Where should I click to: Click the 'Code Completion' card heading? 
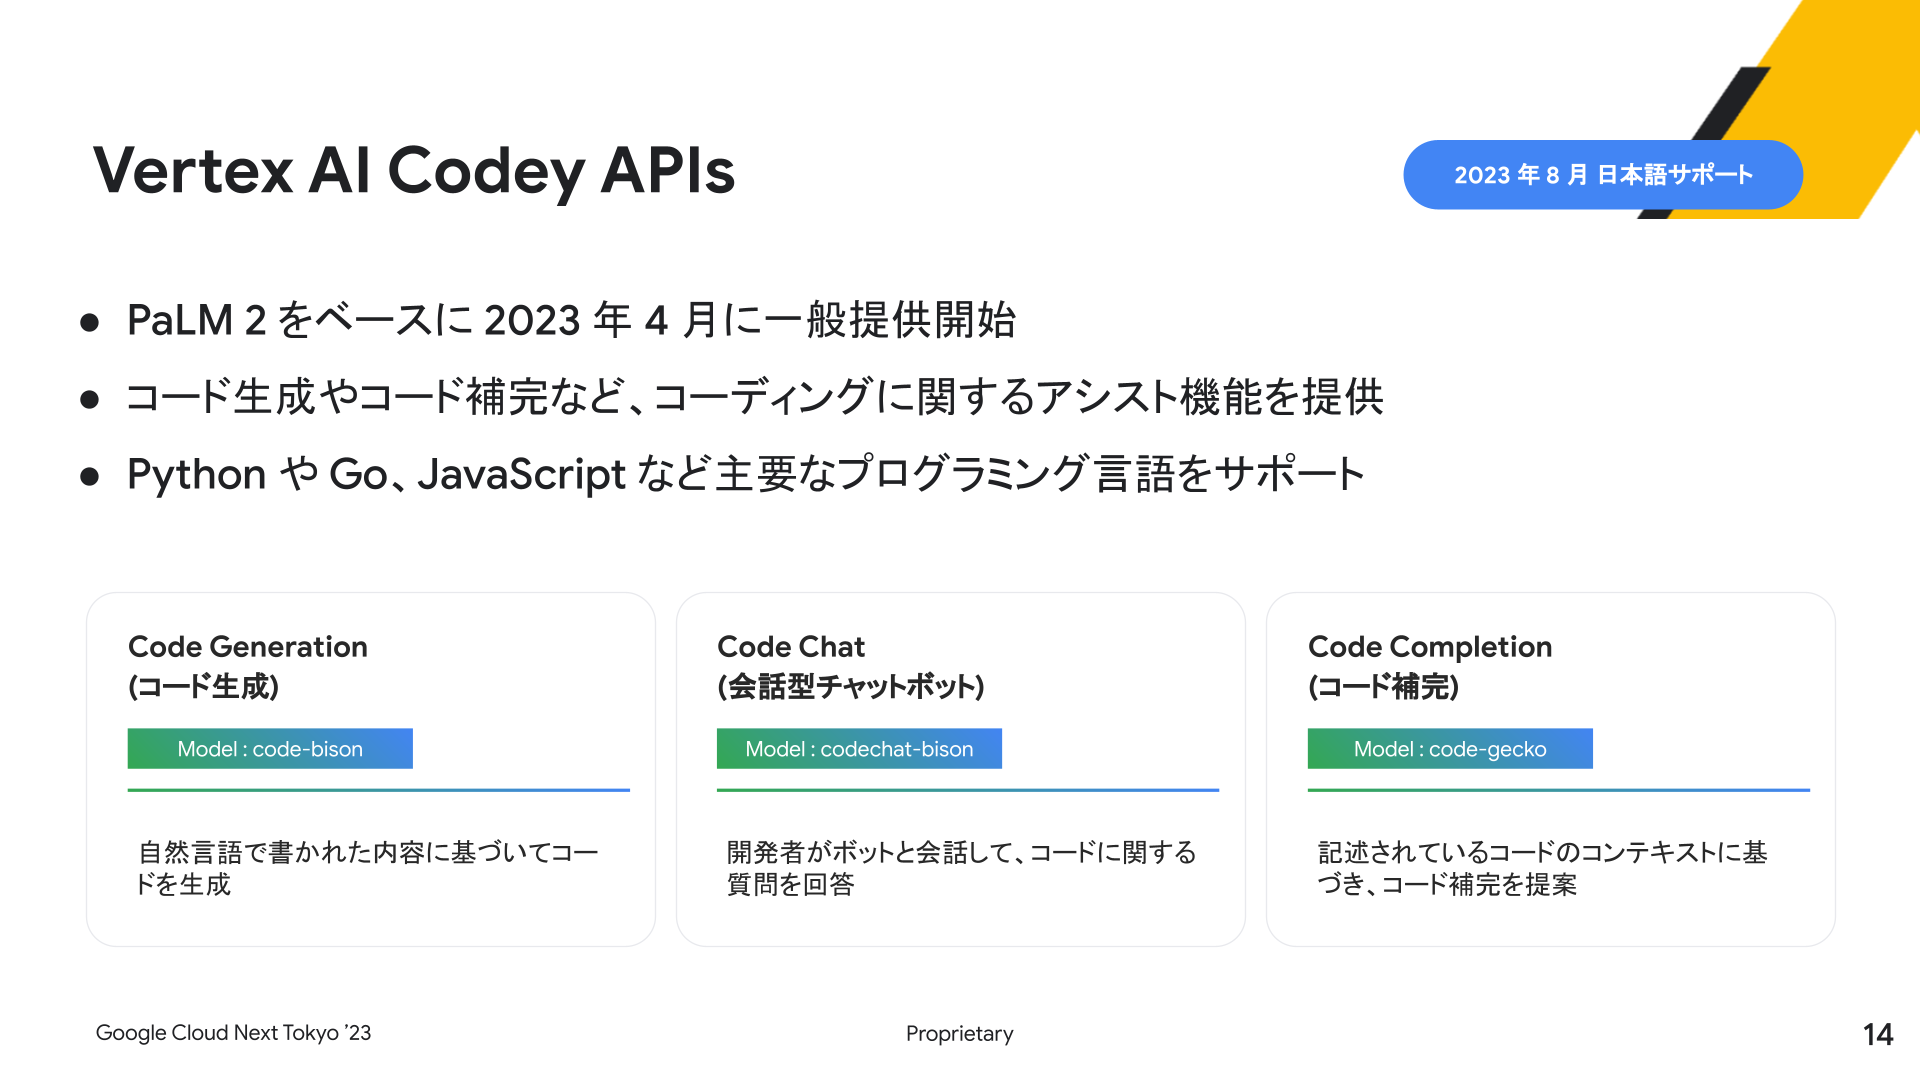click(1430, 647)
